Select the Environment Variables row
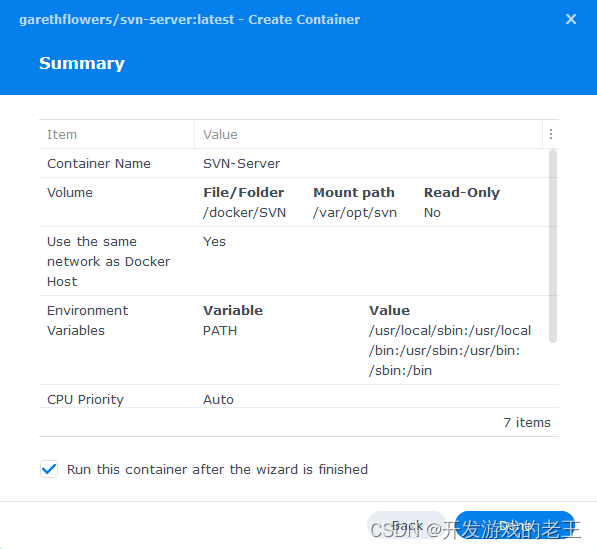 [x=294, y=340]
